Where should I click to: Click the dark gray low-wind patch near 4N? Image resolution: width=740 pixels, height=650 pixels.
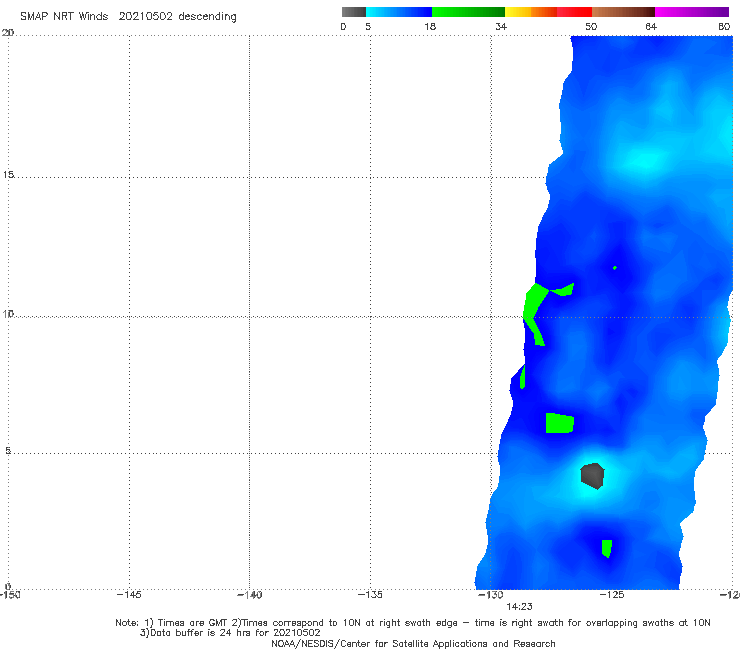tap(592, 476)
